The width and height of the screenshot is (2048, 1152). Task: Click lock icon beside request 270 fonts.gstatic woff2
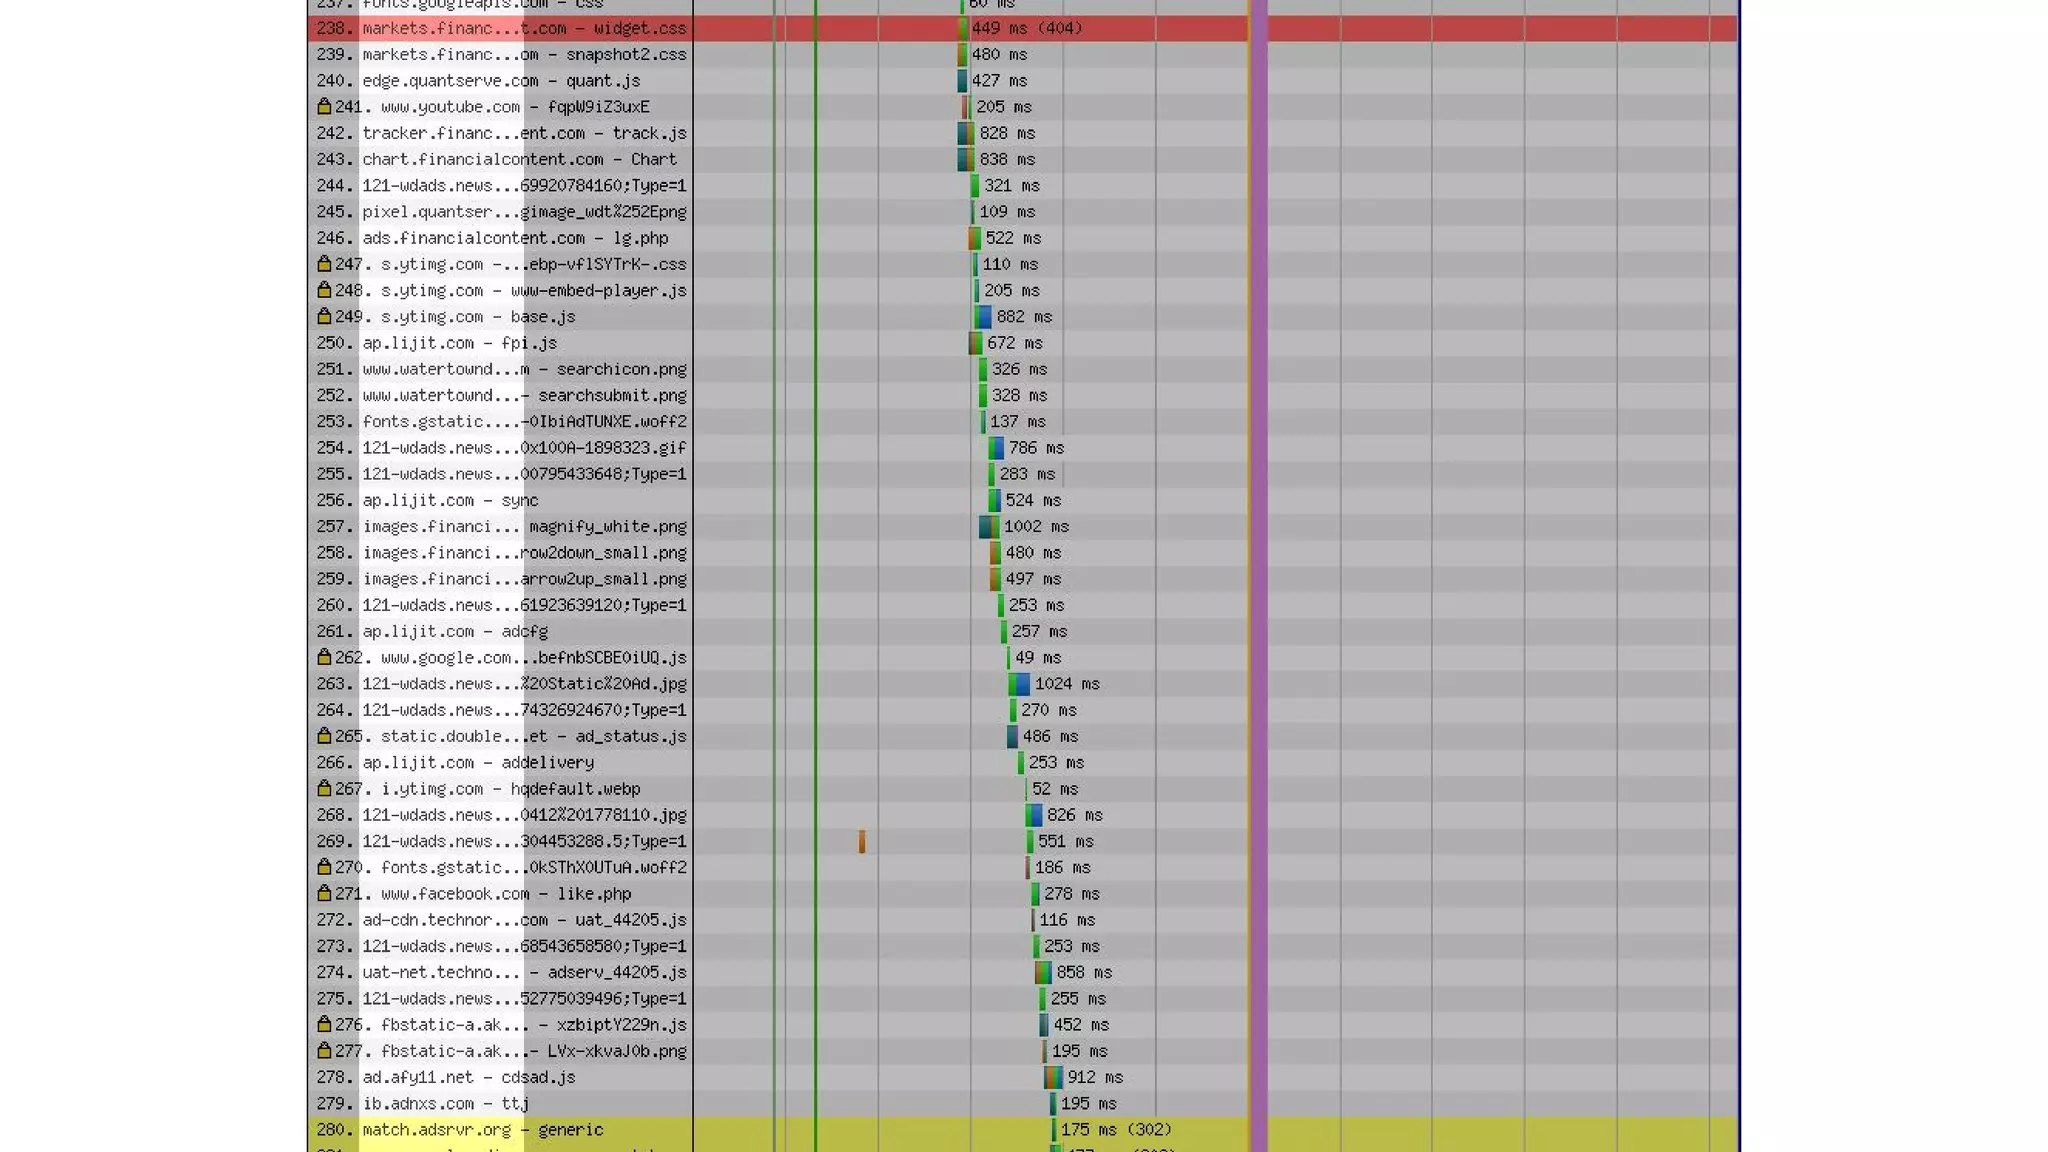coord(324,867)
